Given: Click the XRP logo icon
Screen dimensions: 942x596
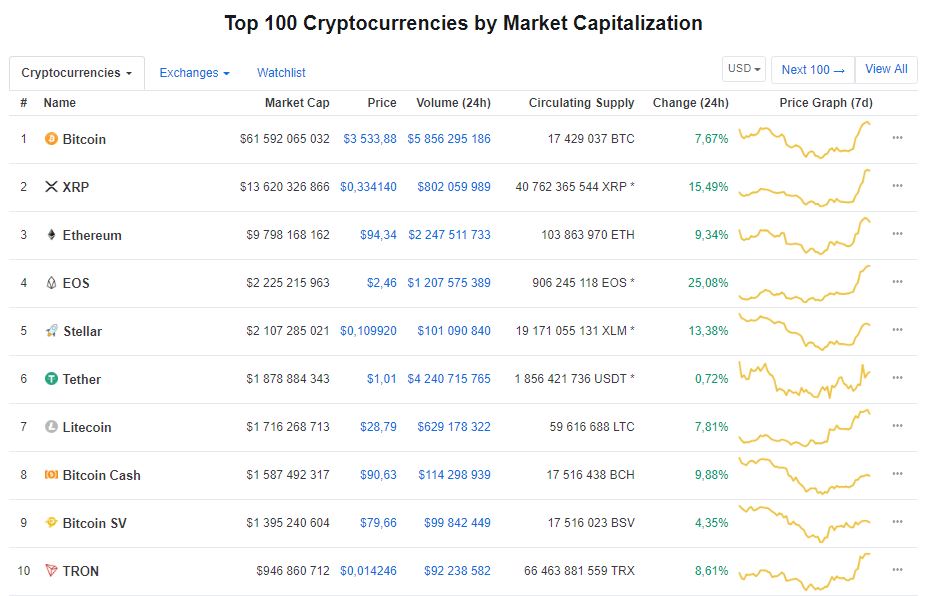Looking at the screenshot, I should click(x=52, y=187).
